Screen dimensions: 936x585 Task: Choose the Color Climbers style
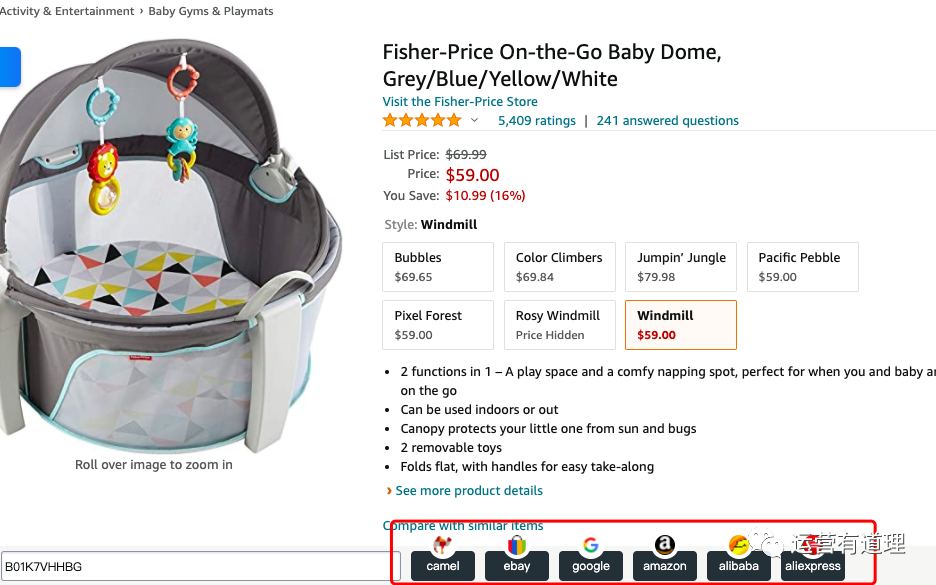560,267
